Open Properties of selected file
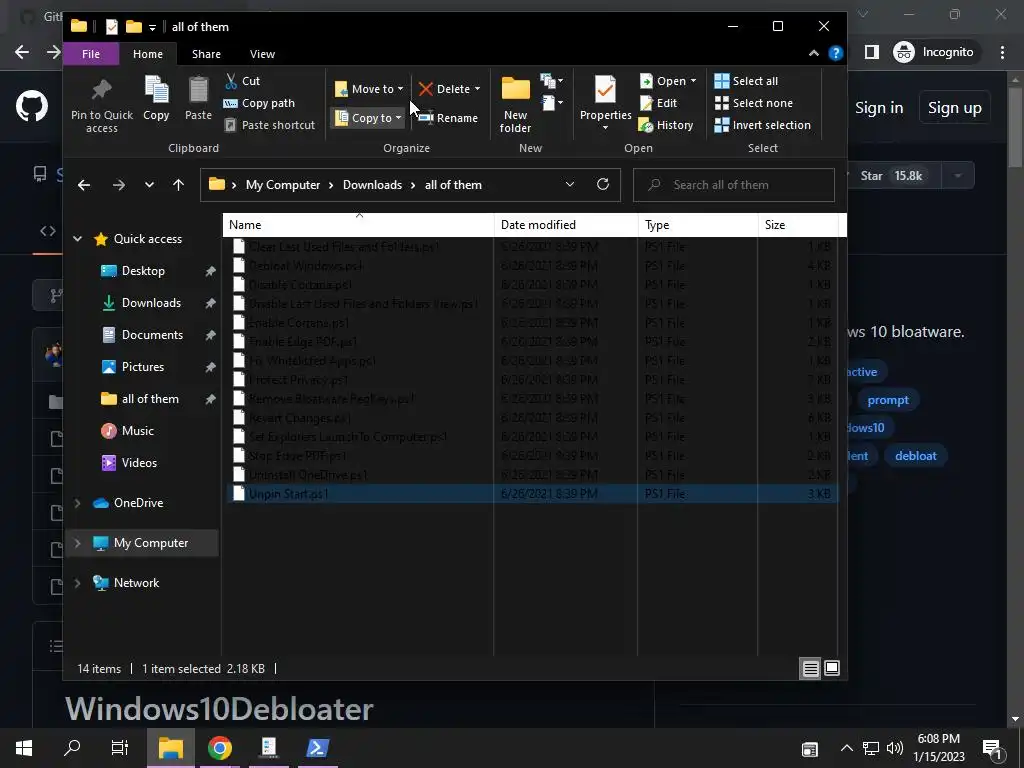Screen dimensions: 1024x768 point(605,103)
